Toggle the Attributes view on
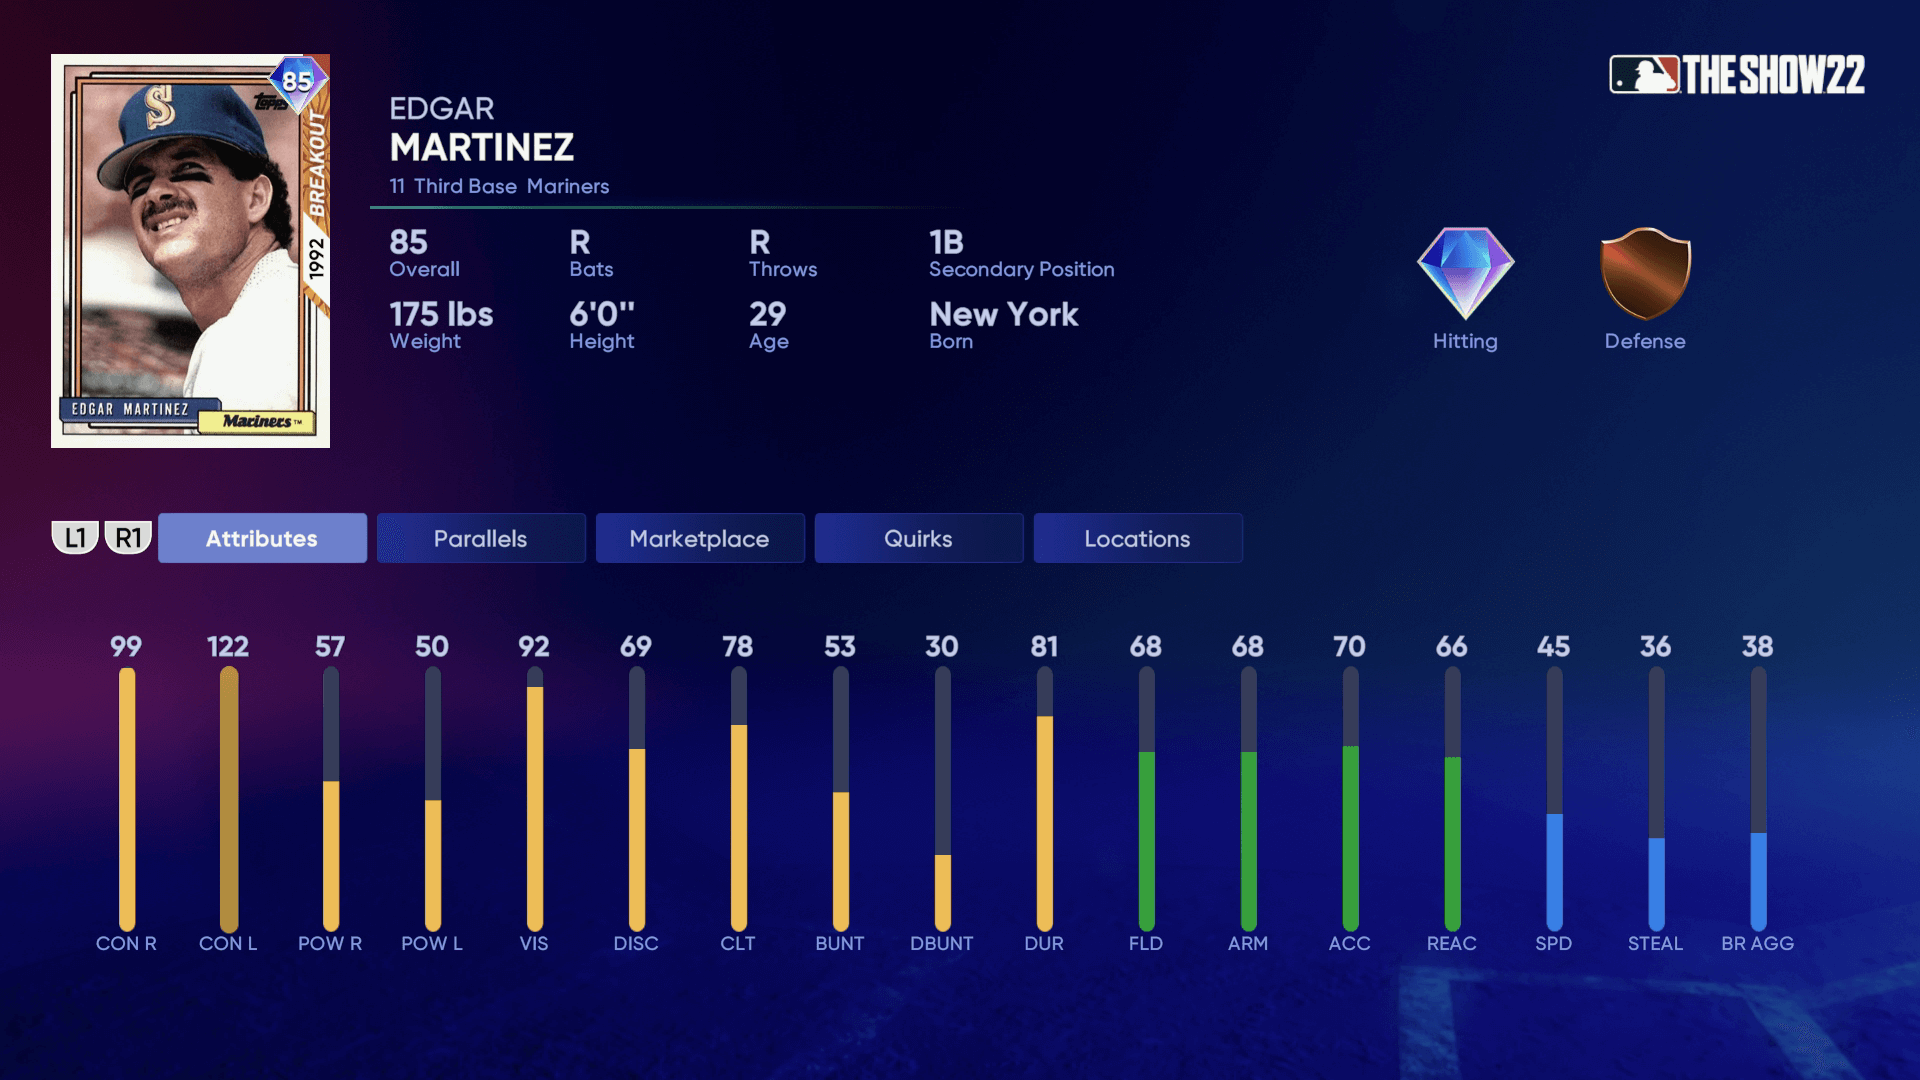The height and width of the screenshot is (1080, 1920). (x=261, y=538)
